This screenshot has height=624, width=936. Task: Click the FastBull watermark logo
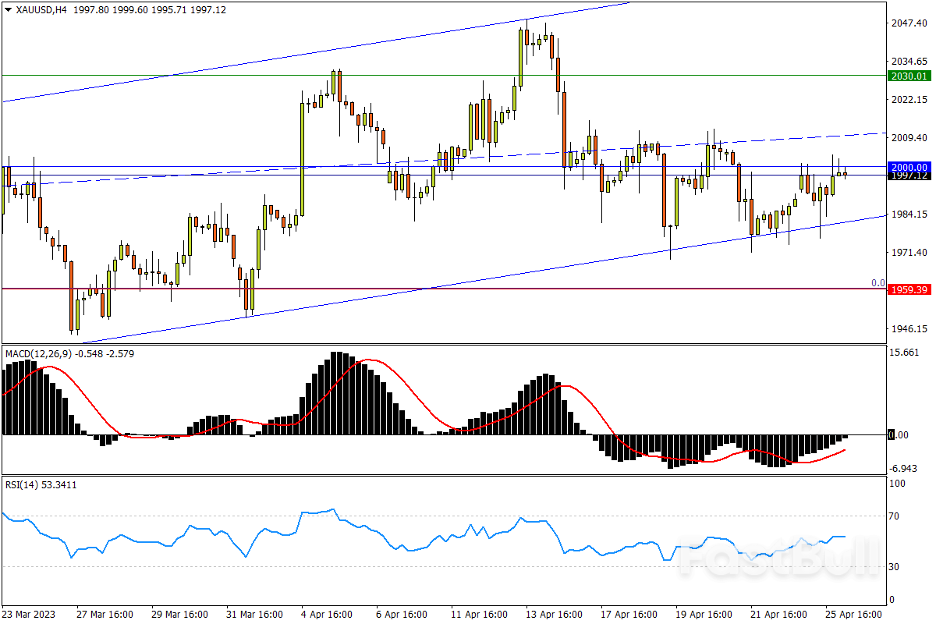(778, 558)
